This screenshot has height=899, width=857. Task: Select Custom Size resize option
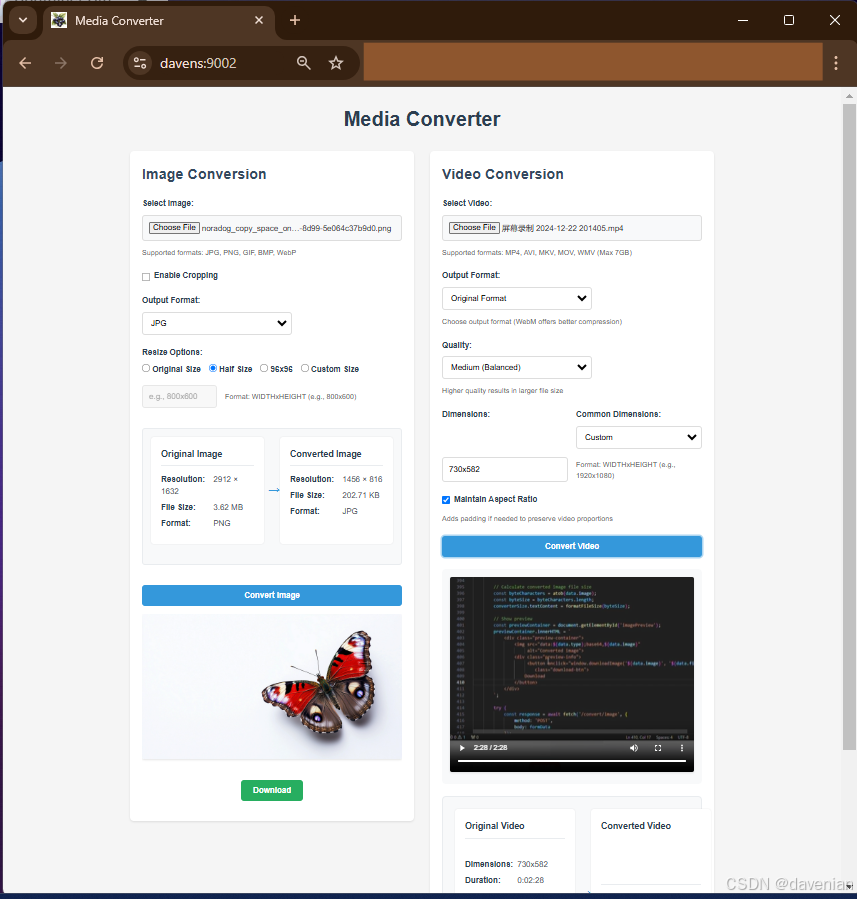(x=305, y=368)
